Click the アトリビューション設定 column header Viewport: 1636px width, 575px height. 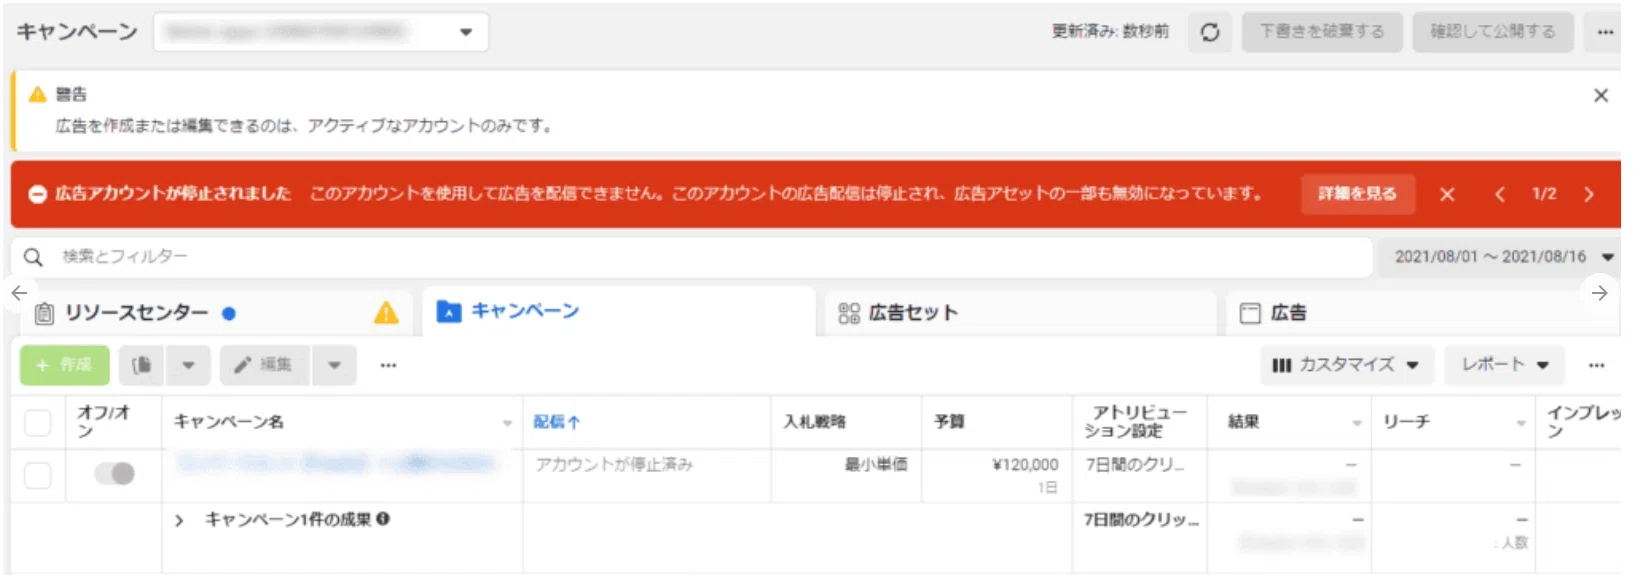[x=1137, y=422]
